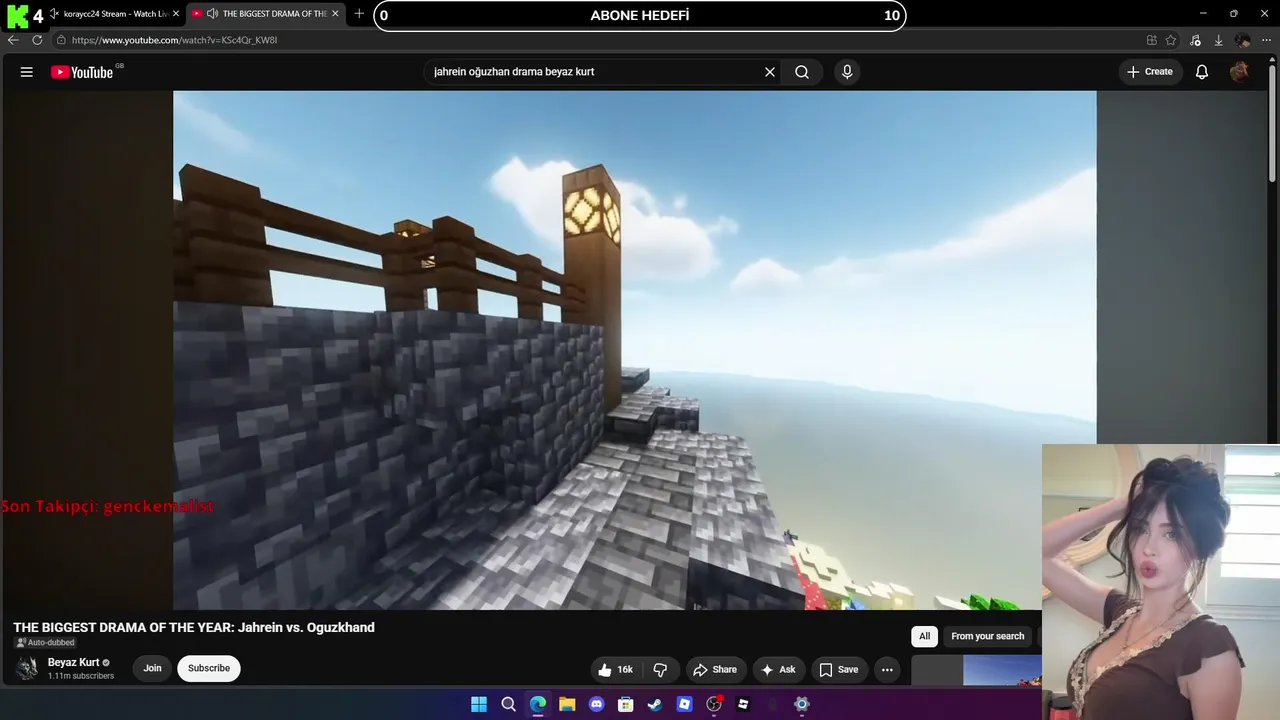Open the media control music icon
The height and width of the screenshot is (720, 1280).
(x=1195, y=40)
